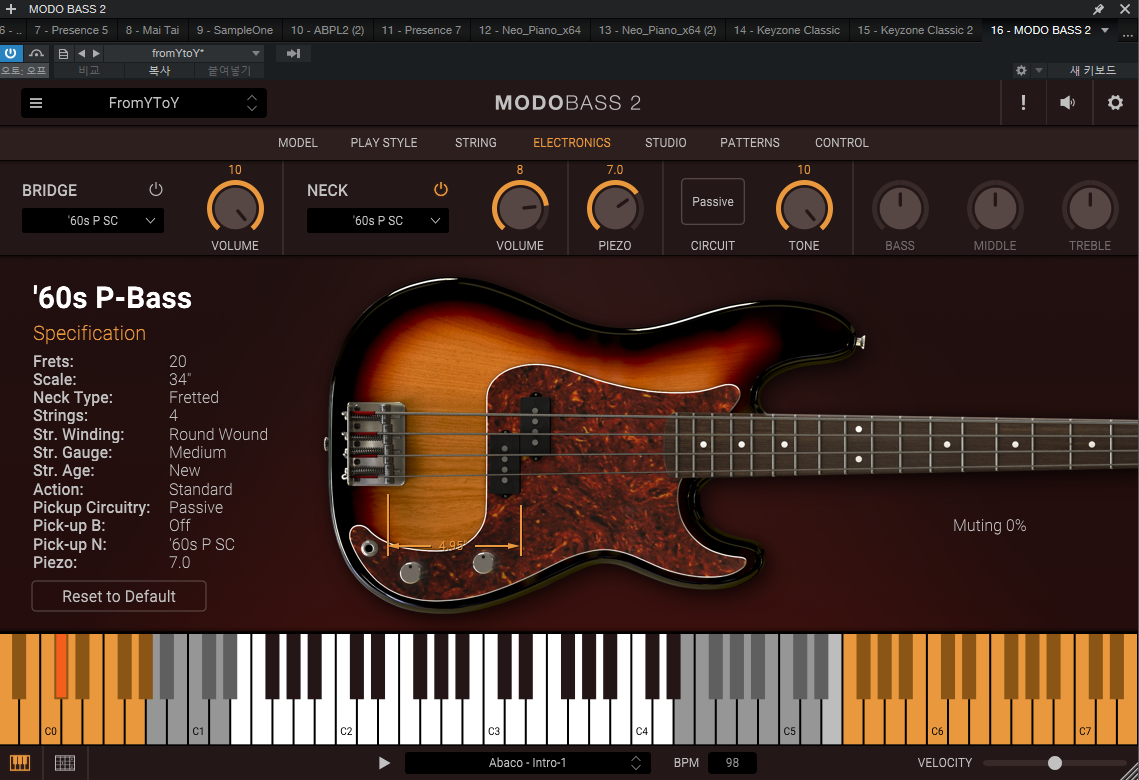Switch to the 7 - Presence 5 tab
1139x780 pixels.
click(x=71, y=30)
